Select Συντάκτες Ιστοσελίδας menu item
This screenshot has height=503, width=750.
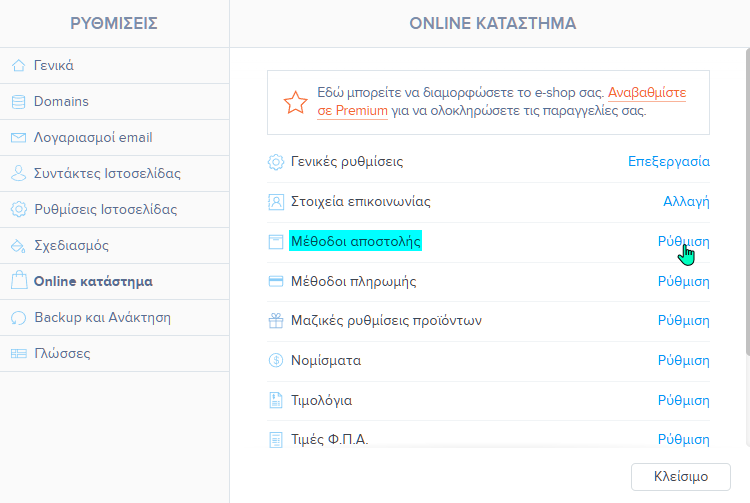pyautogui.click(x=114, y=174)
